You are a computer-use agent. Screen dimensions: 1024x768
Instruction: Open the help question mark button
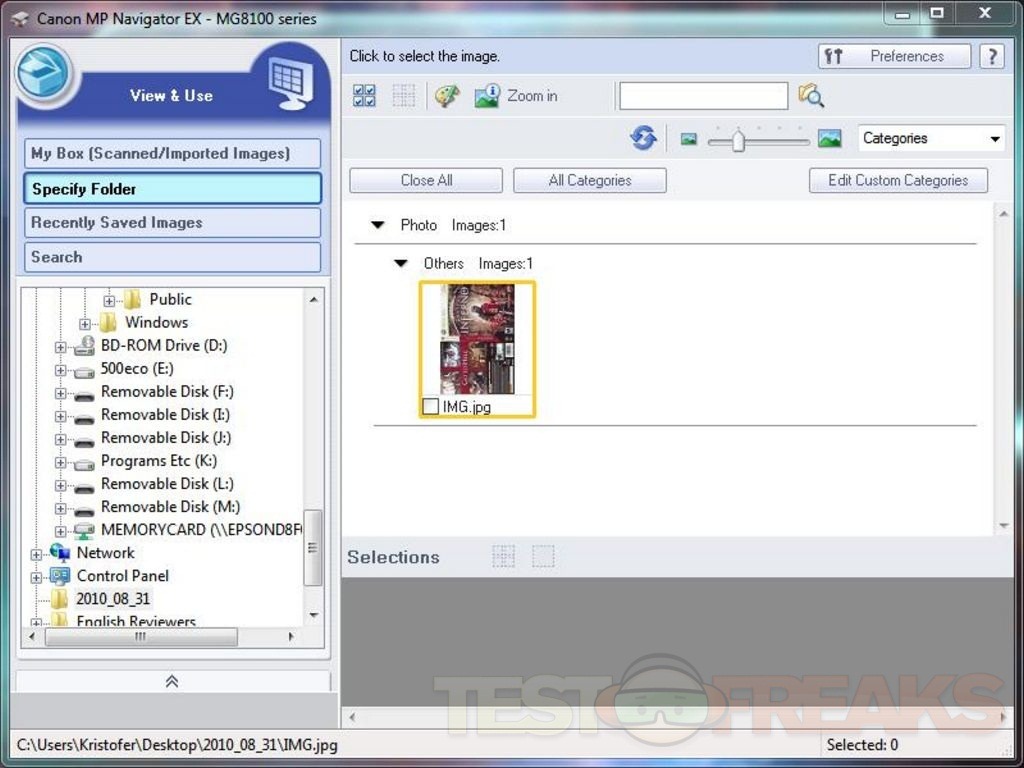pyautogui.click(x=991, y=56)
